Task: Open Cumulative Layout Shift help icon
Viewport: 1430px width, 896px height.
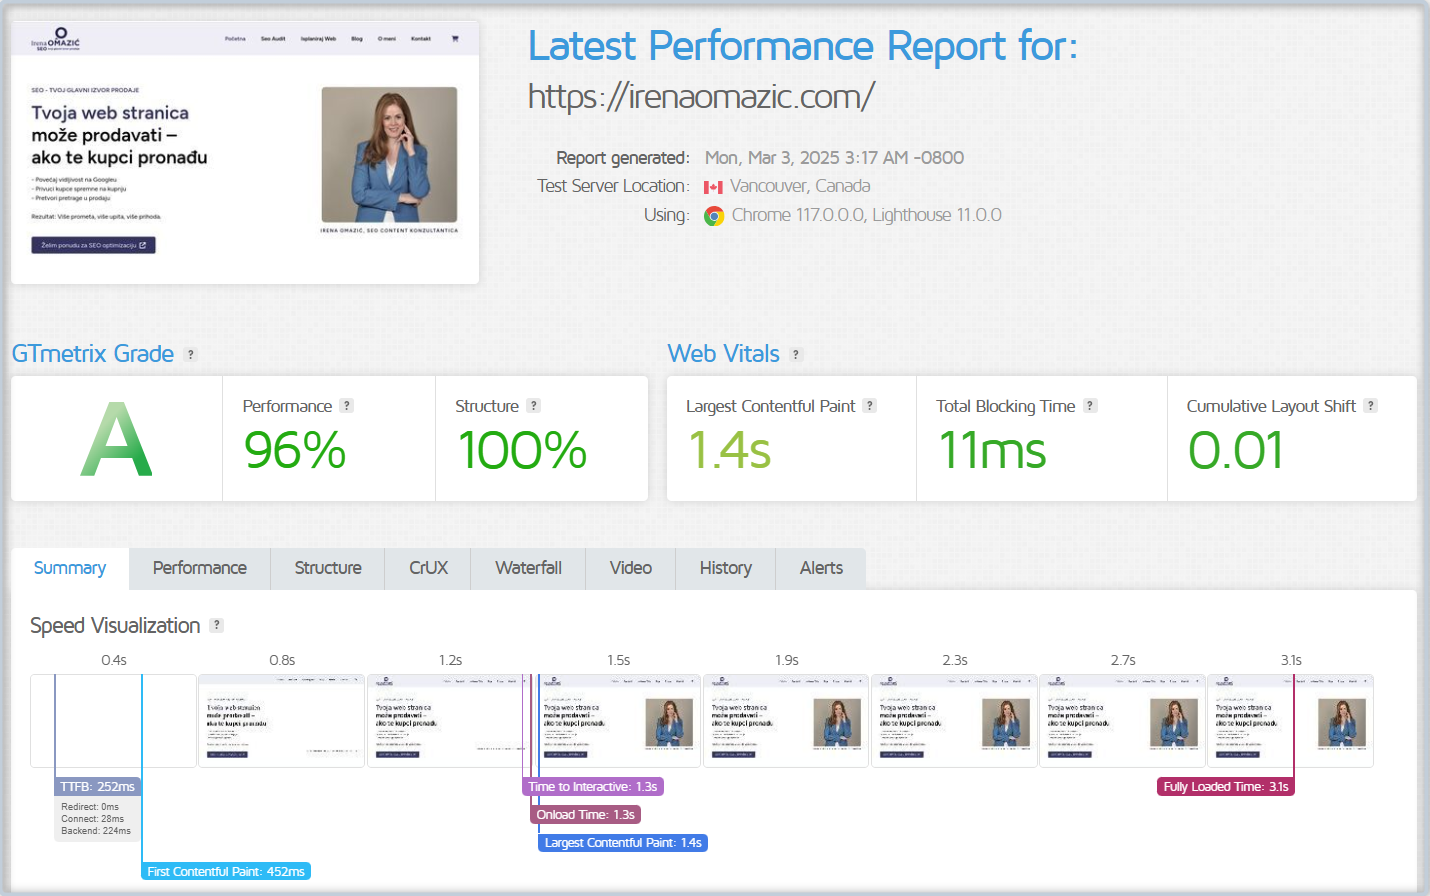Action: (1371, 406)
